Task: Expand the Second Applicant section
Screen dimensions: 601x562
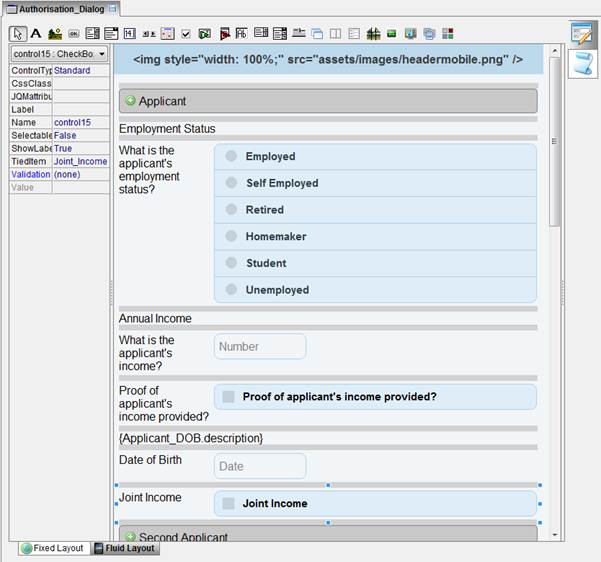Action: point(130,537)
